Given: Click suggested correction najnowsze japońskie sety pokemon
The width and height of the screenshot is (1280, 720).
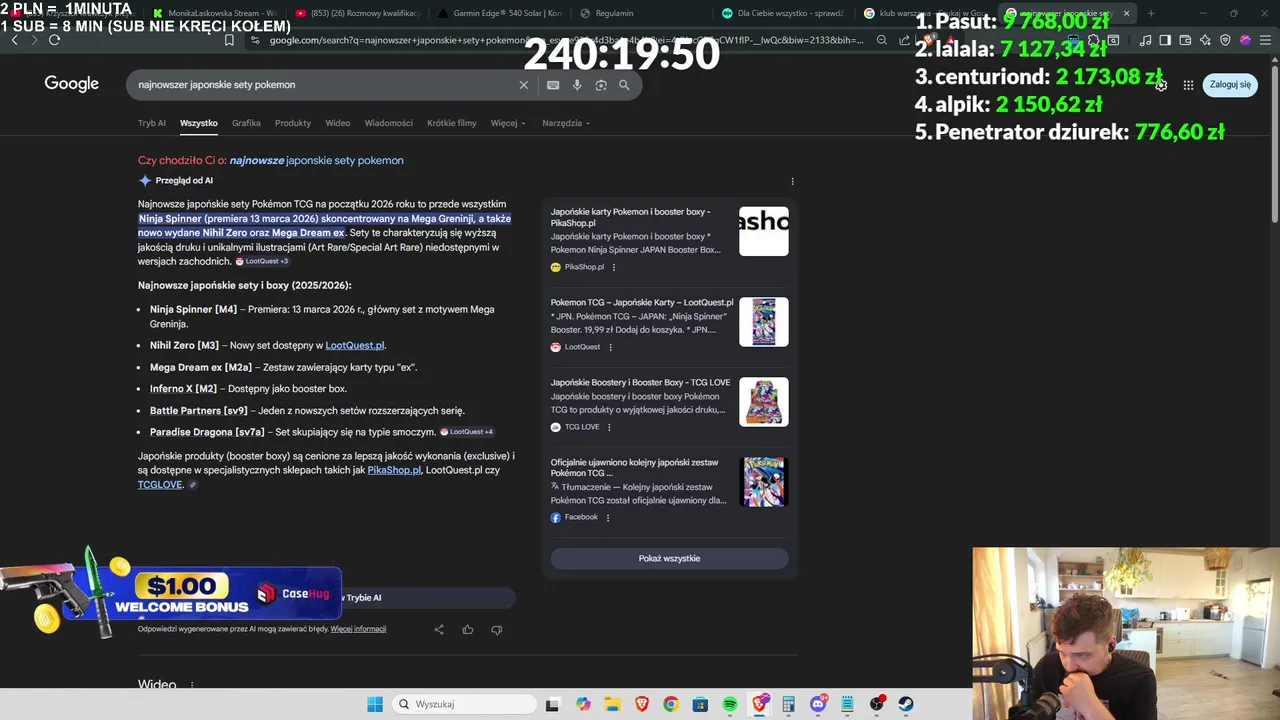Looking at the screenshot, I should 316,160.
